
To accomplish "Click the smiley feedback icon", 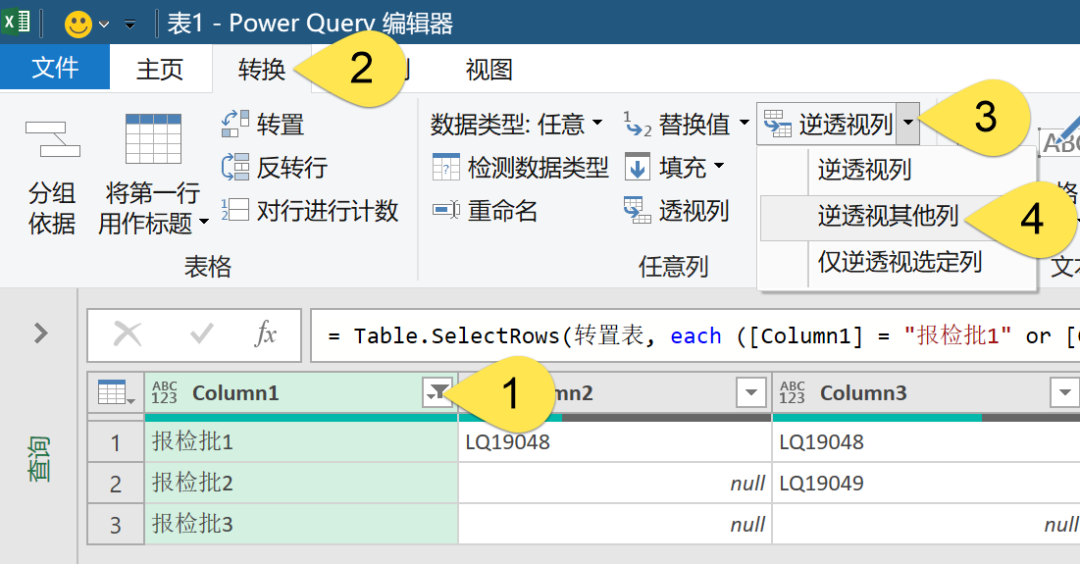I will (x=78, y=24).
